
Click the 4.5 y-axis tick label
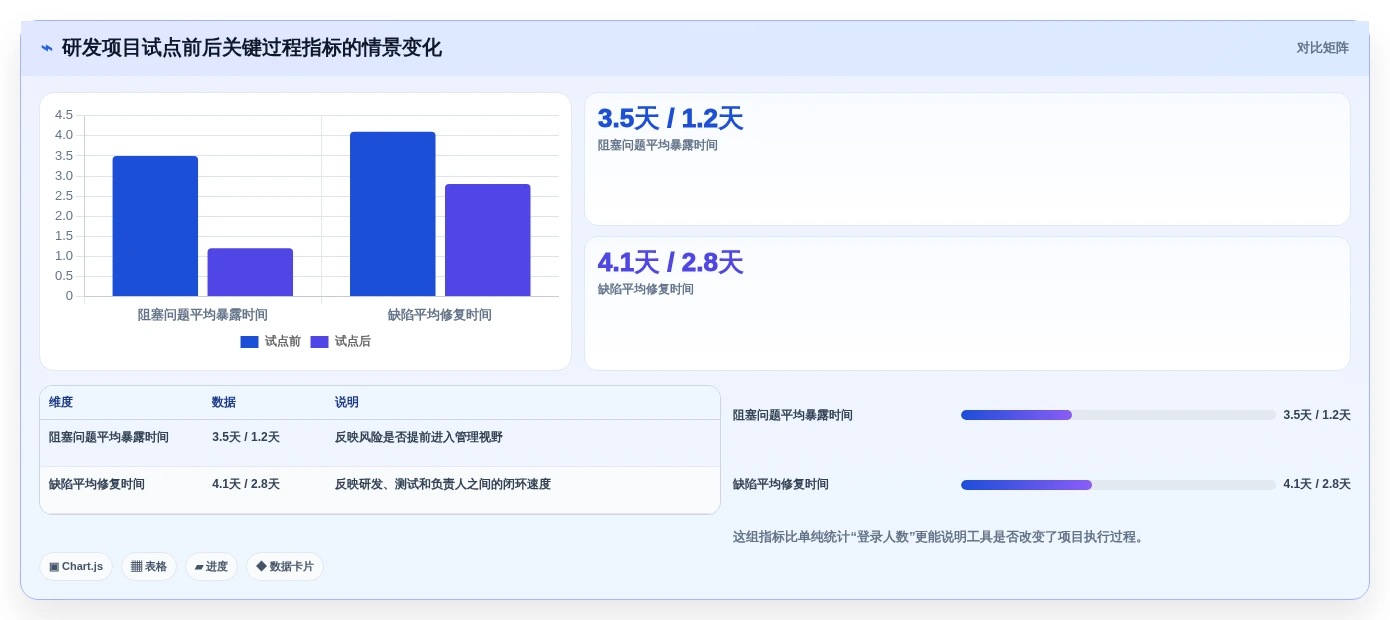64,115
